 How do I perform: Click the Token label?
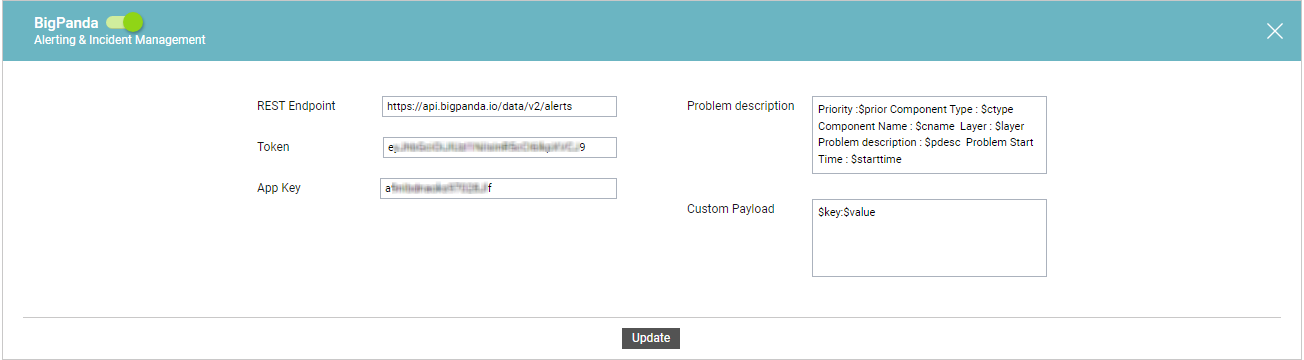(x=273, y=147)
